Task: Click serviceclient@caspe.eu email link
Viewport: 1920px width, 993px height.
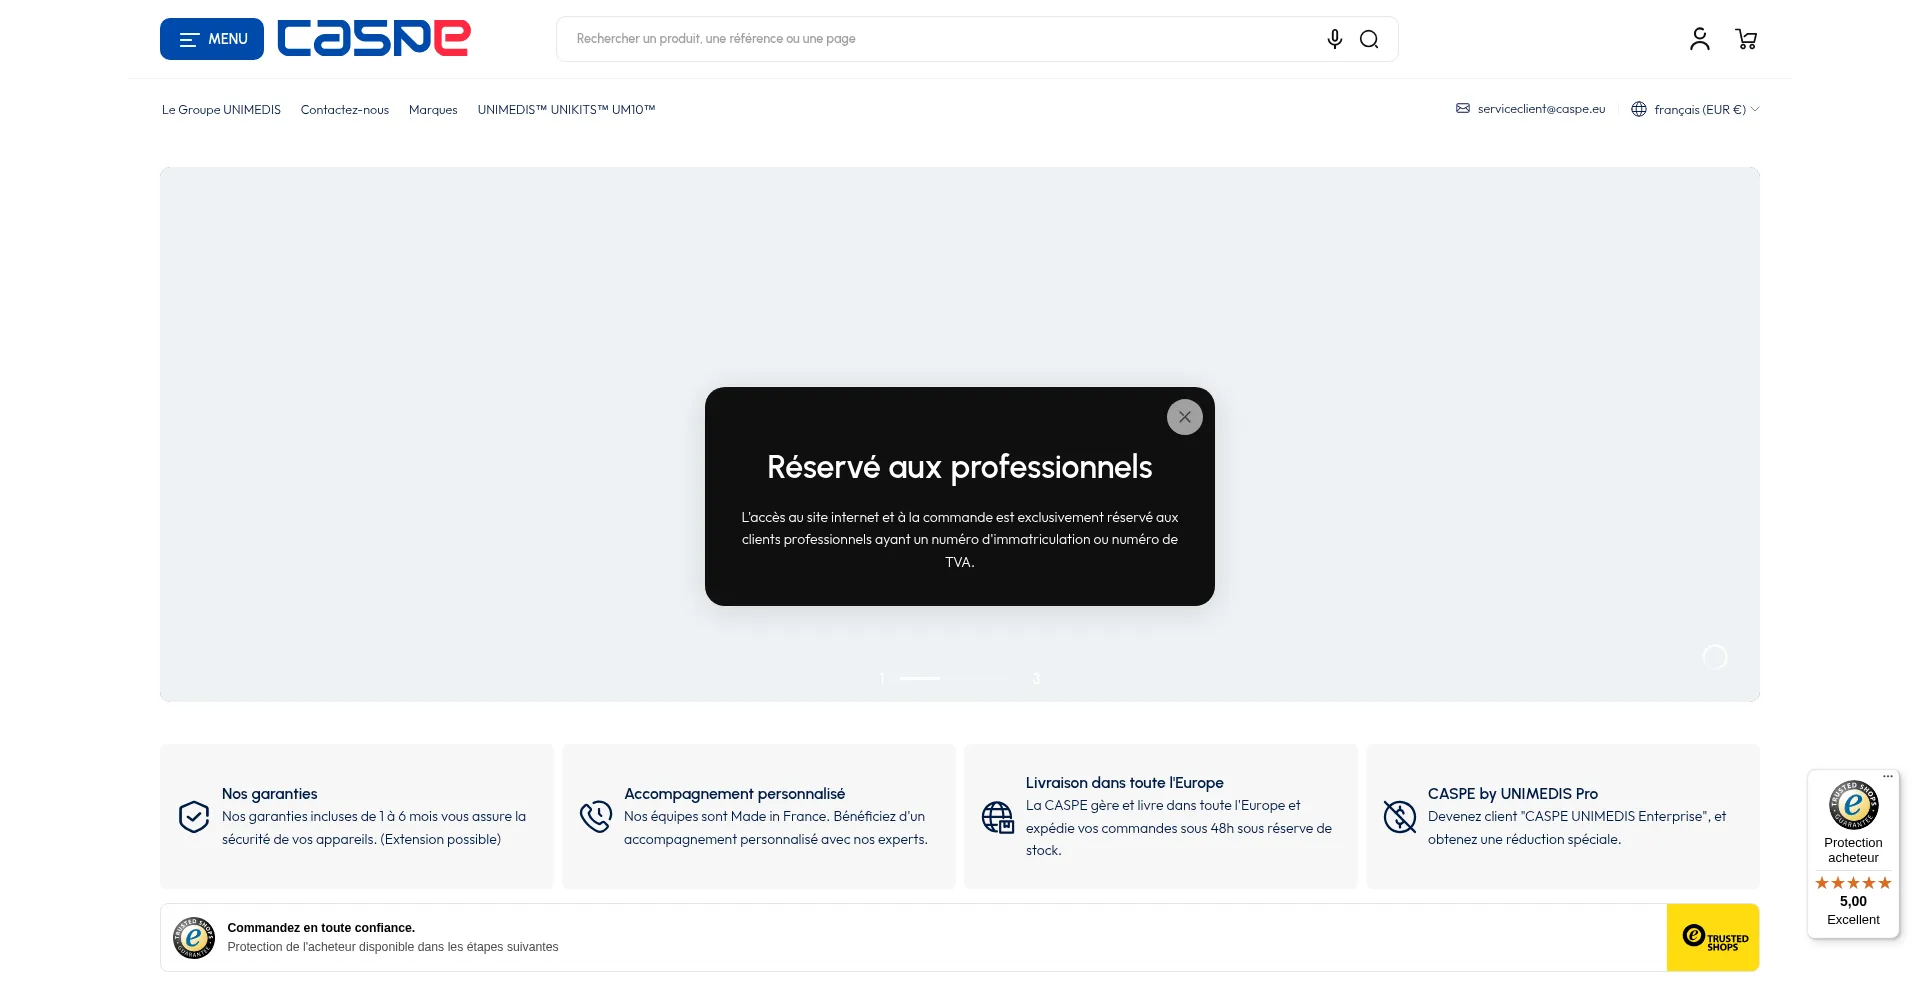Action: [1541, 109]
